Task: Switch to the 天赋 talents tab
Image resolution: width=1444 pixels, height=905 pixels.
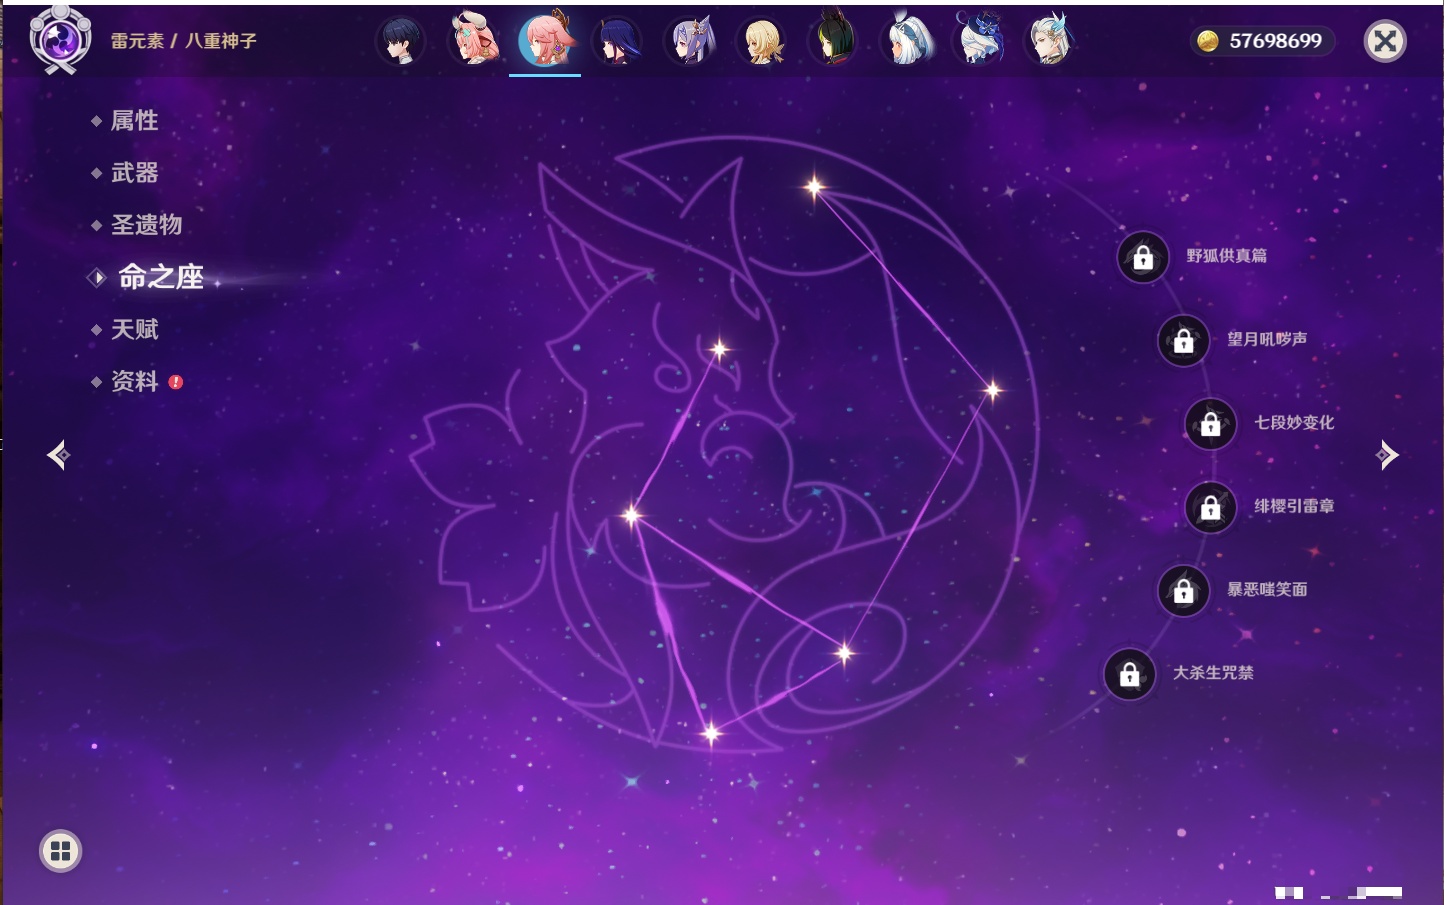Action: 134,329
